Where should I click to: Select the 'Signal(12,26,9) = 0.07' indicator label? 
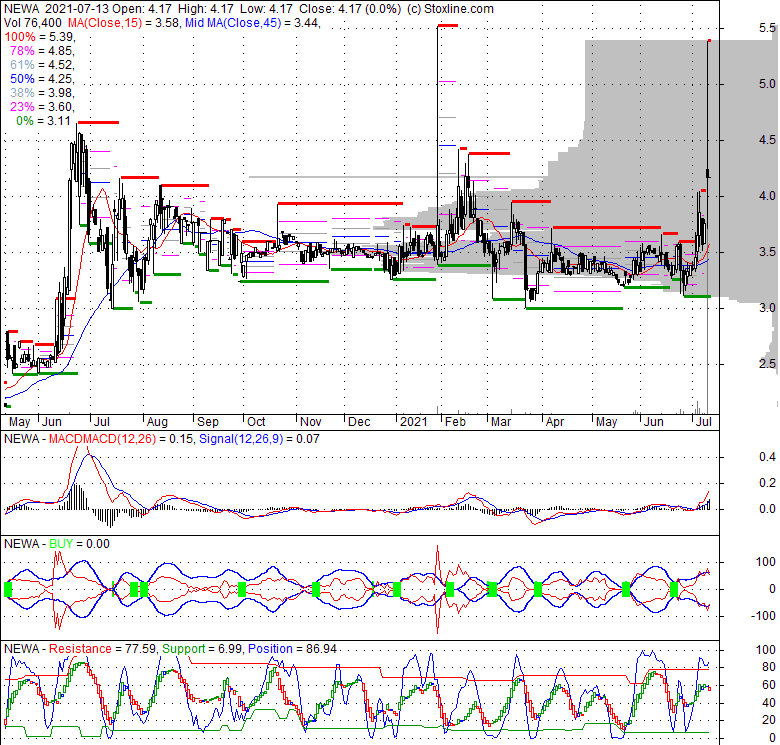[x=259, y=439]
